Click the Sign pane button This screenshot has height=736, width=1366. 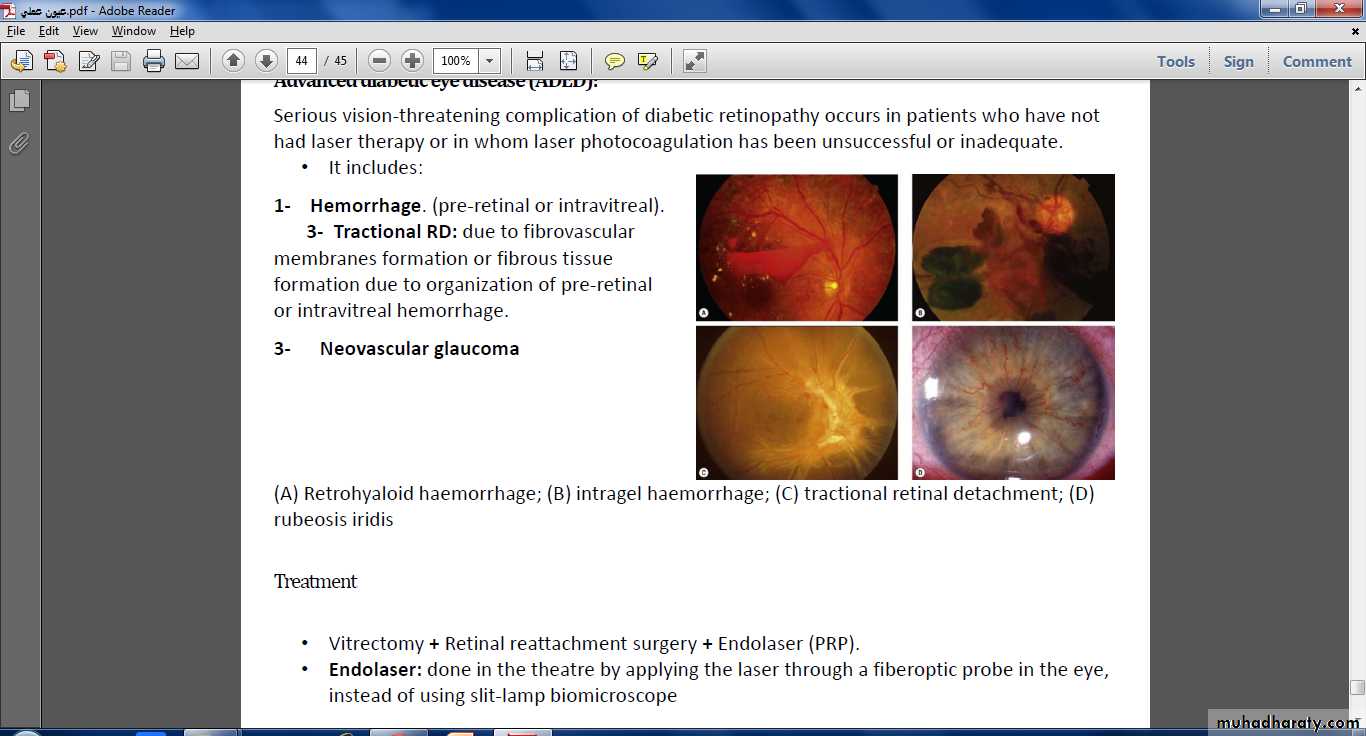pyautogui.click(x=1238, y=61)
